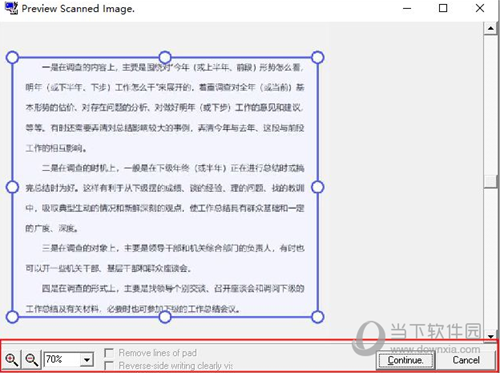Zoom in on the scanned image

click(x=11, y=360)
